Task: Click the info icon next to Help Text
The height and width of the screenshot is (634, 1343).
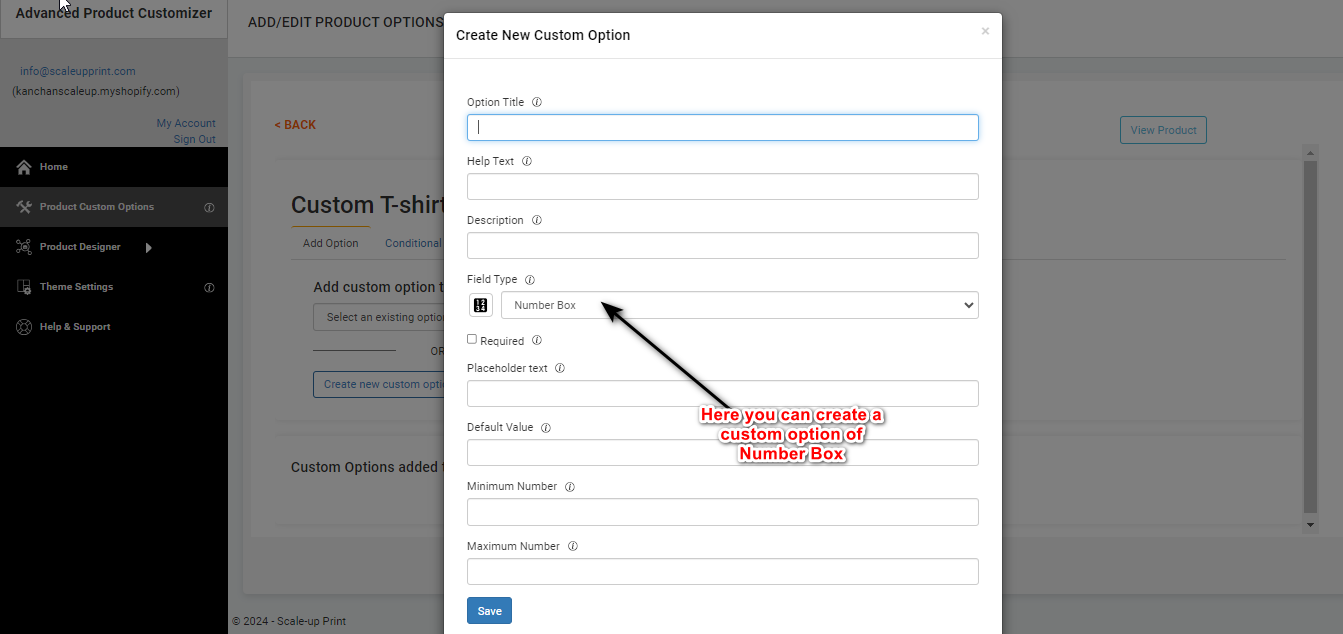Action: [527, 161]
